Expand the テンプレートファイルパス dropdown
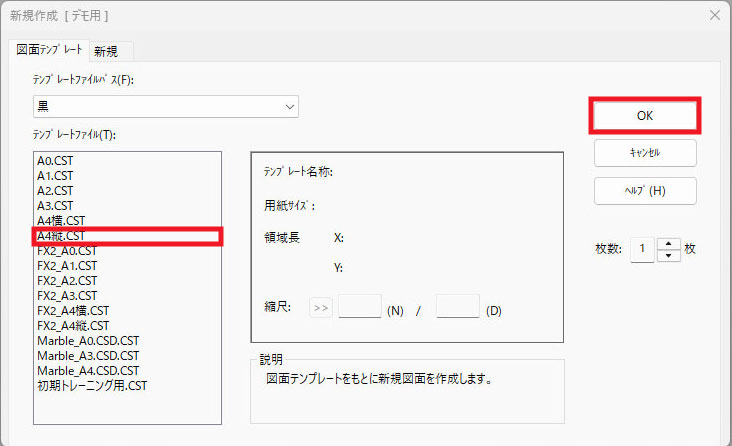This screenshot has width=732, height=446. coord(289,106)
